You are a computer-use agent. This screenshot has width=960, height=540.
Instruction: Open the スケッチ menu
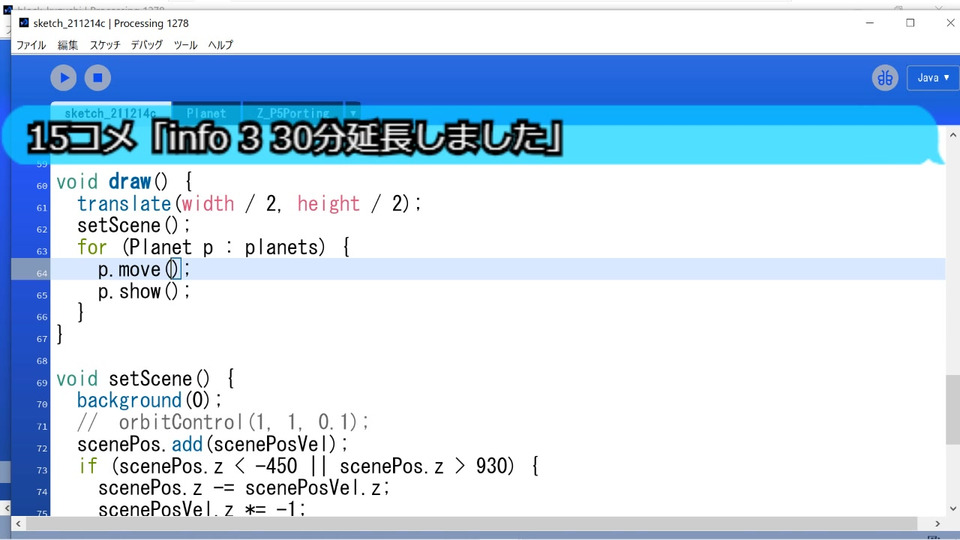105,45
